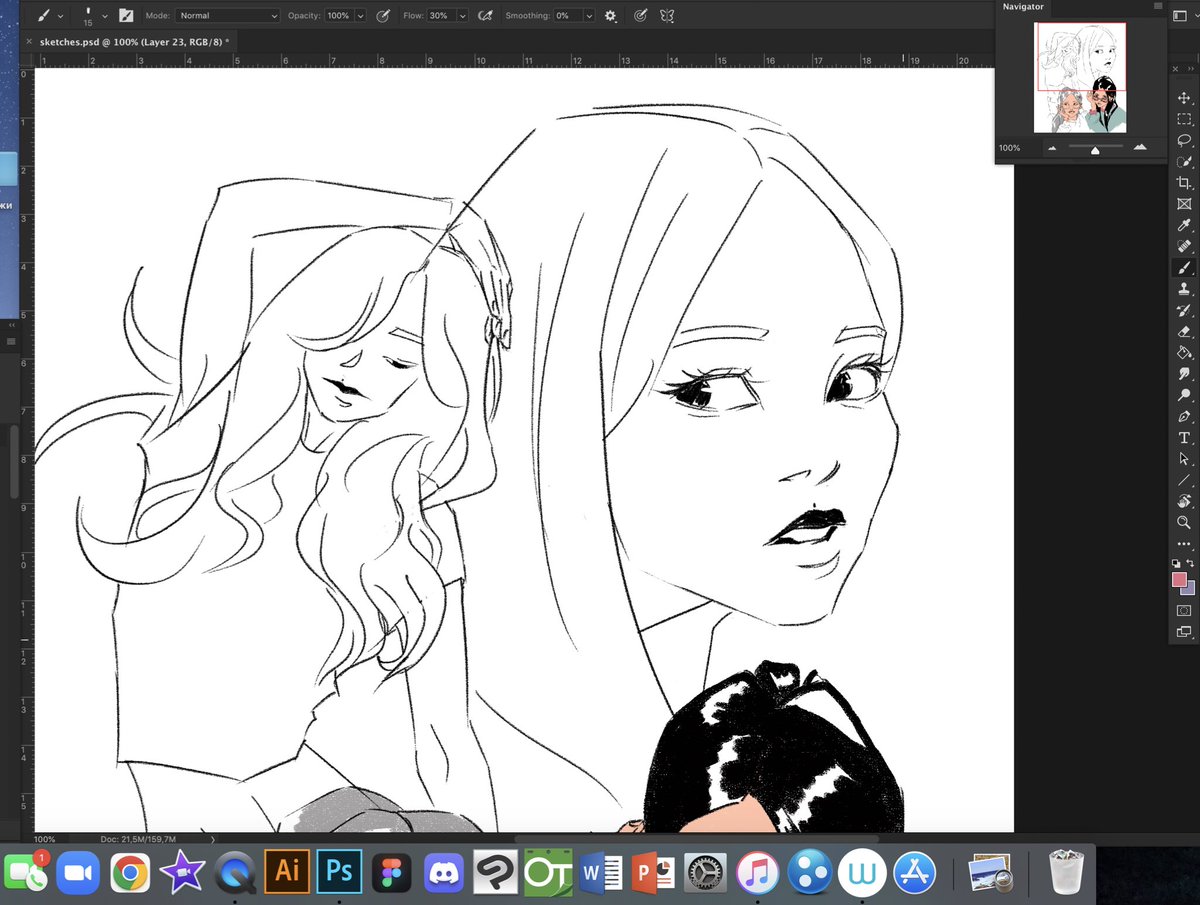Image resolution: width=1200 pixels, height=905 pixels.
Task: Expand the Smoothing slider dropdown
Action: pos(588,16)
